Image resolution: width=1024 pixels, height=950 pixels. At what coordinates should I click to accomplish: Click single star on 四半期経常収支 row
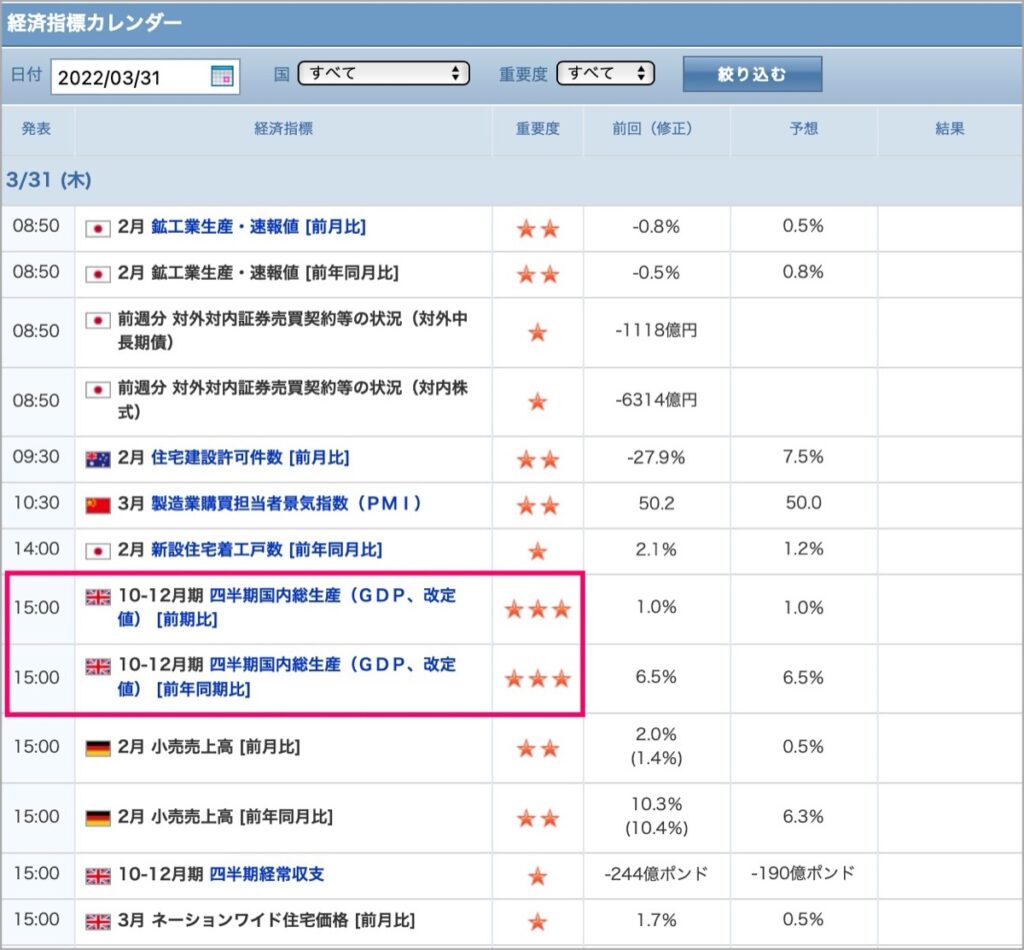pyautogui.click(x=537, y=876)
